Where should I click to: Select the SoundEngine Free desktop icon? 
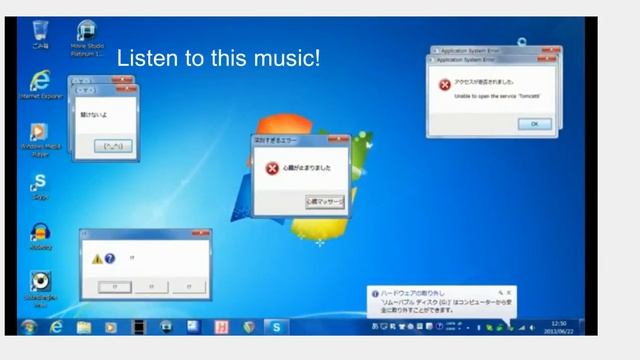click(40, 288)
